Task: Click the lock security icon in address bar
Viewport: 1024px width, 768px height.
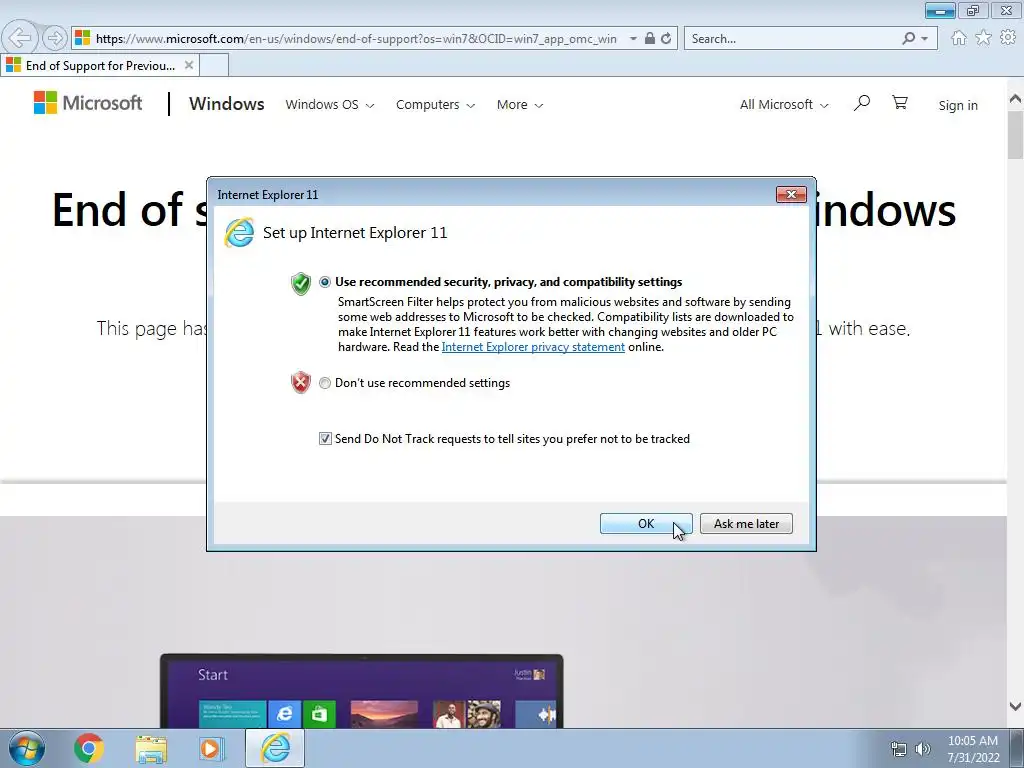Action: point(649,39)
